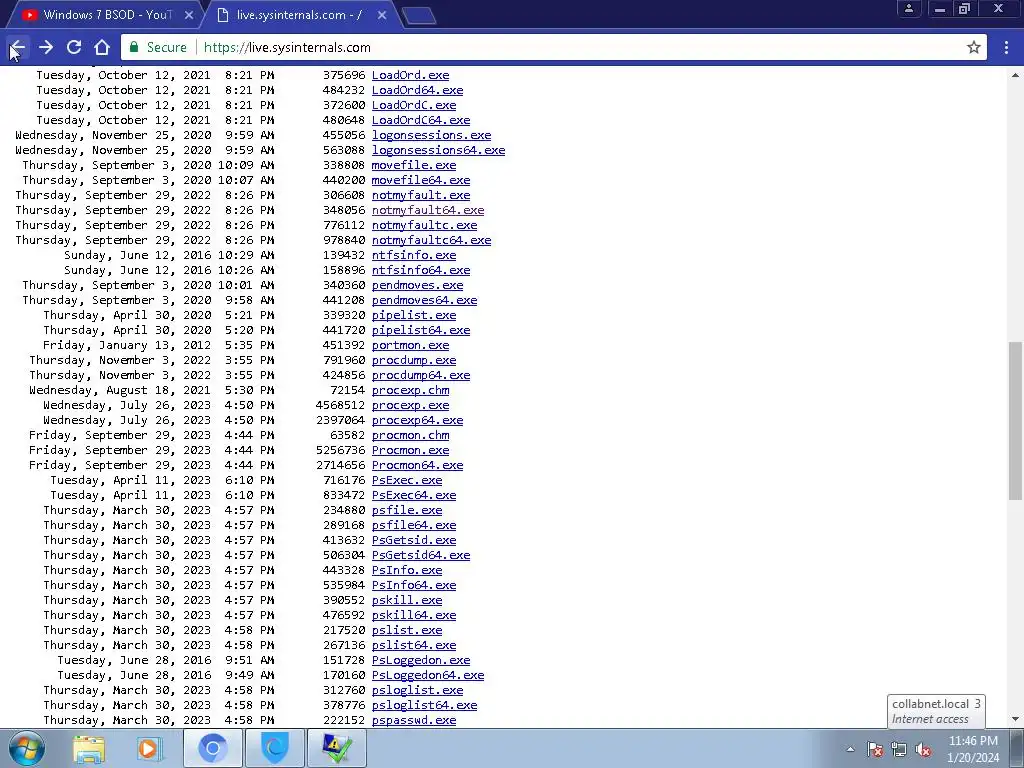Viewport: 1024px width, 768px height.
Task: Click the procdump.exe link
Action: (x=414, y=360)
